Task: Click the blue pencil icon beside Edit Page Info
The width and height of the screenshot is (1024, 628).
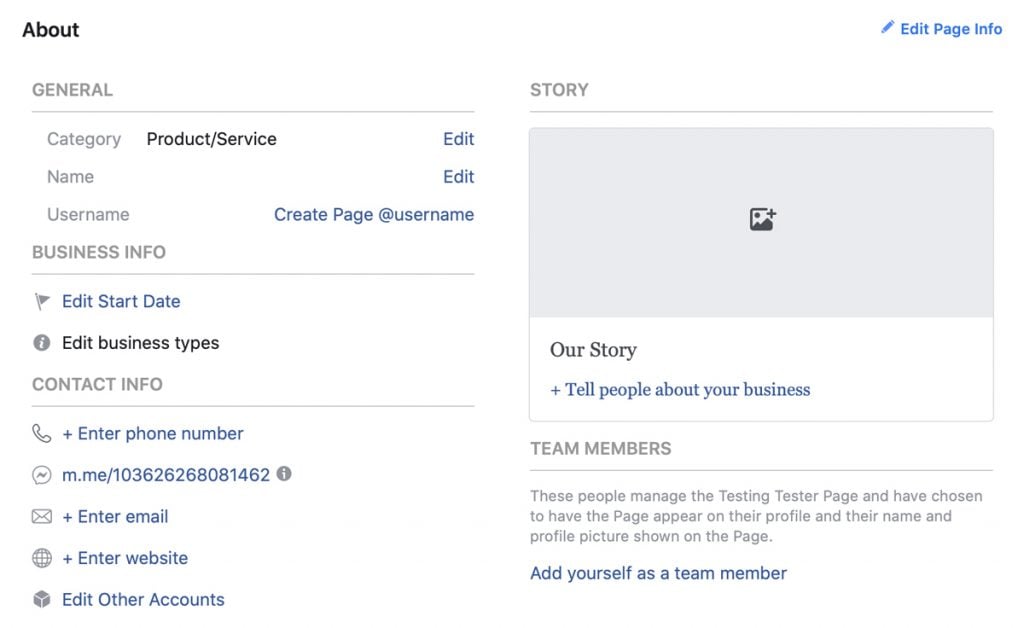Action: 888,28
